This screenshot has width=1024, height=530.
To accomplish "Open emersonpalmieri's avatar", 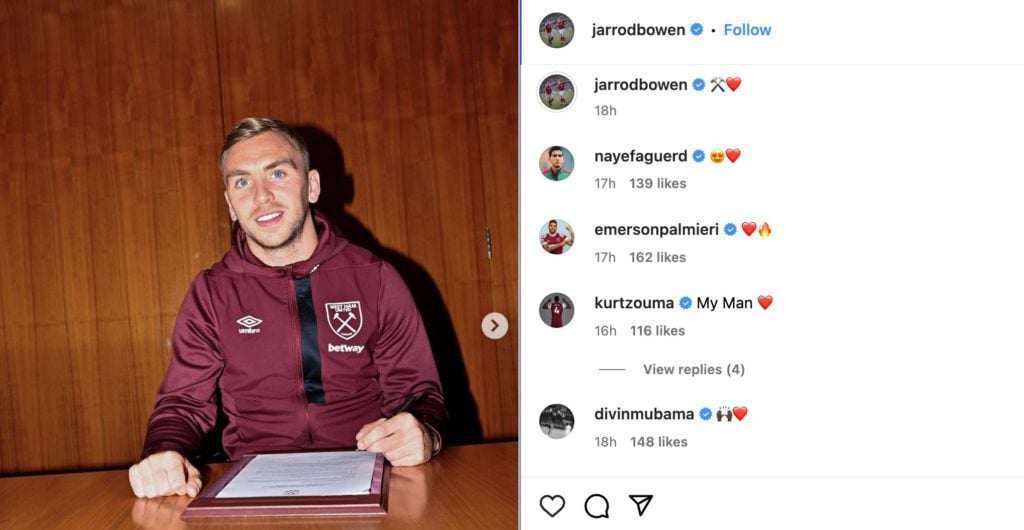I will (x=556, y=236).
